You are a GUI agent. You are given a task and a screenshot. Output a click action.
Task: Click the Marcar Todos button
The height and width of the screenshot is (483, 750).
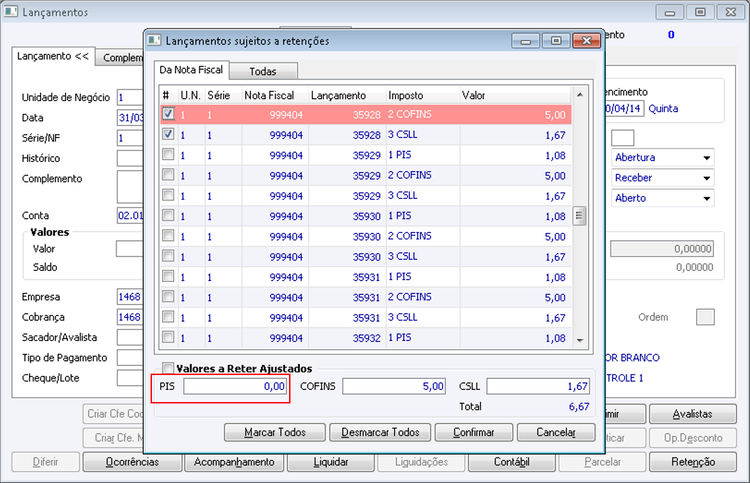[x=275, y=432]
